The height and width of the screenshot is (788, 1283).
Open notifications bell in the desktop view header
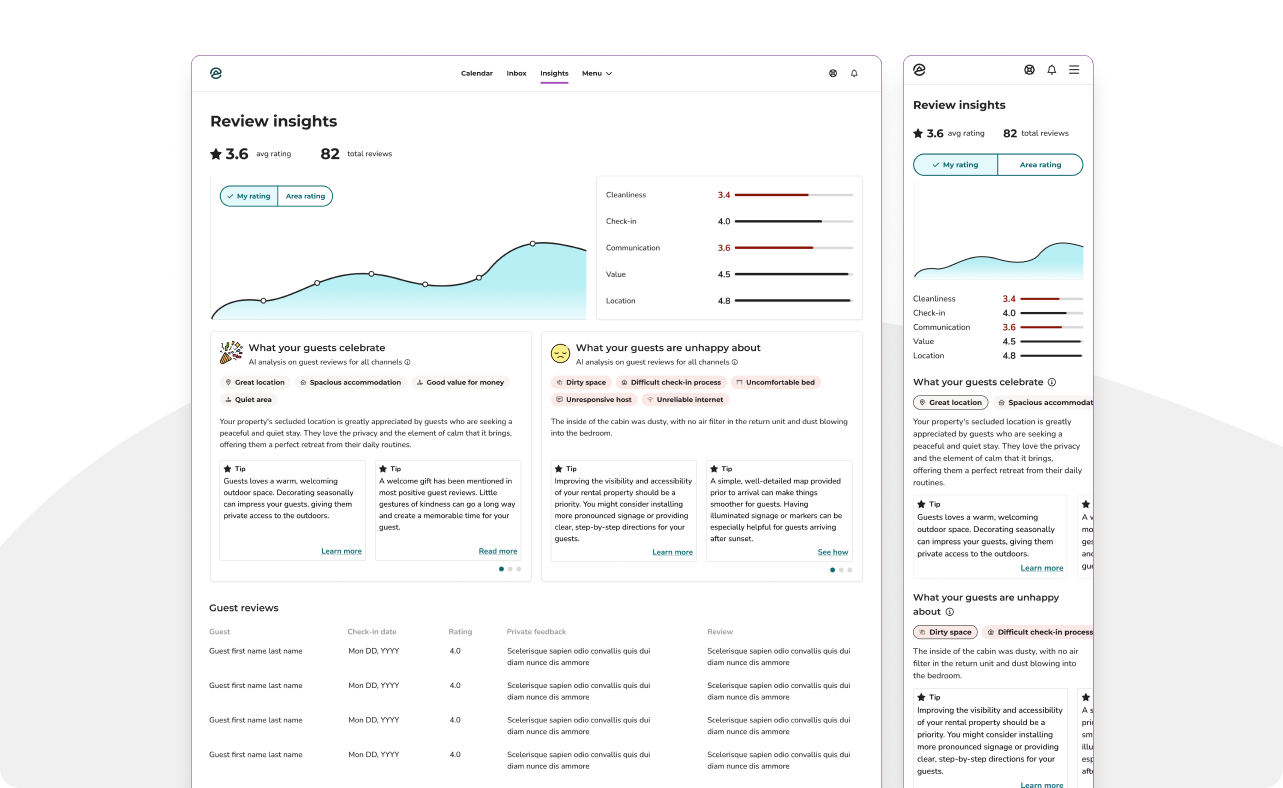click(x=854, y=73)
